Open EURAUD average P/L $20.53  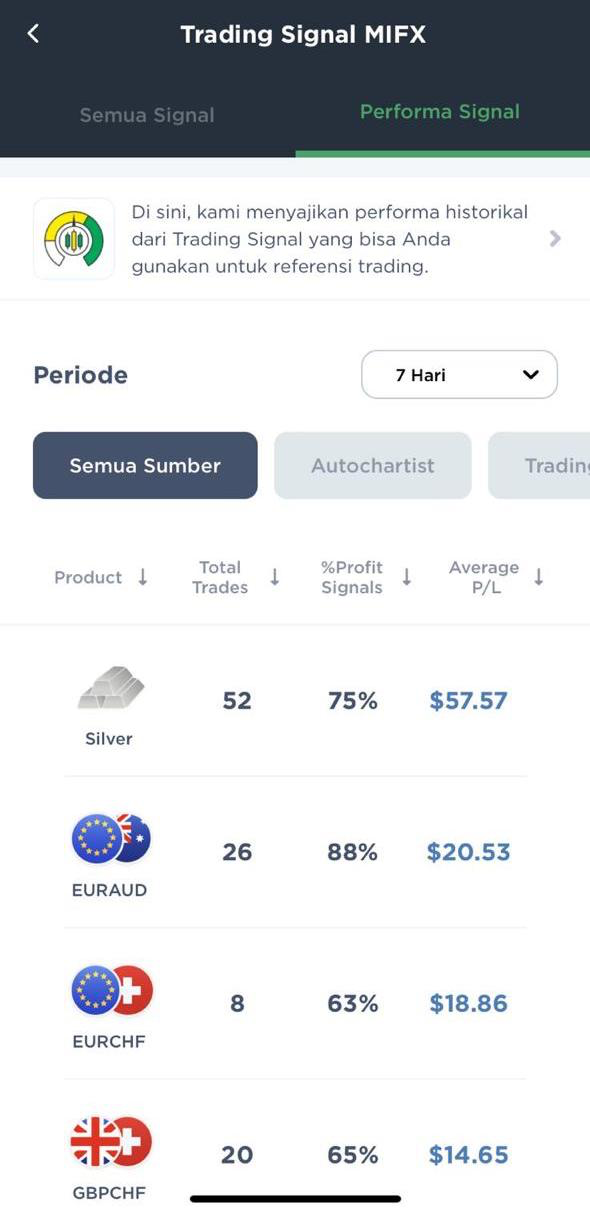[468, 852]
